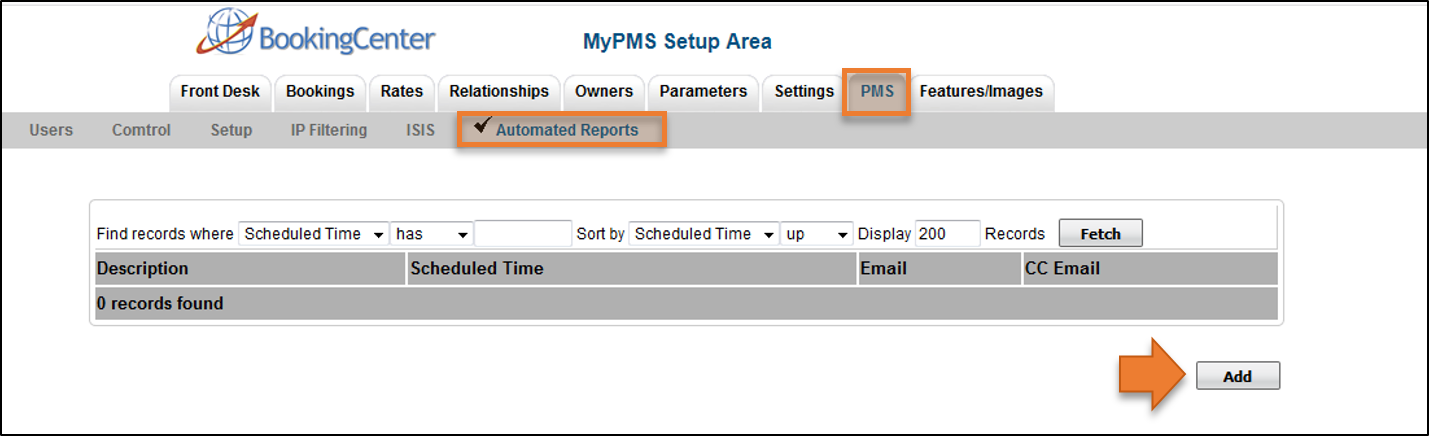The image size is (1429, 436).
Task: Click the Add button
Action: pyautogui.click(x=1238, y=377)
